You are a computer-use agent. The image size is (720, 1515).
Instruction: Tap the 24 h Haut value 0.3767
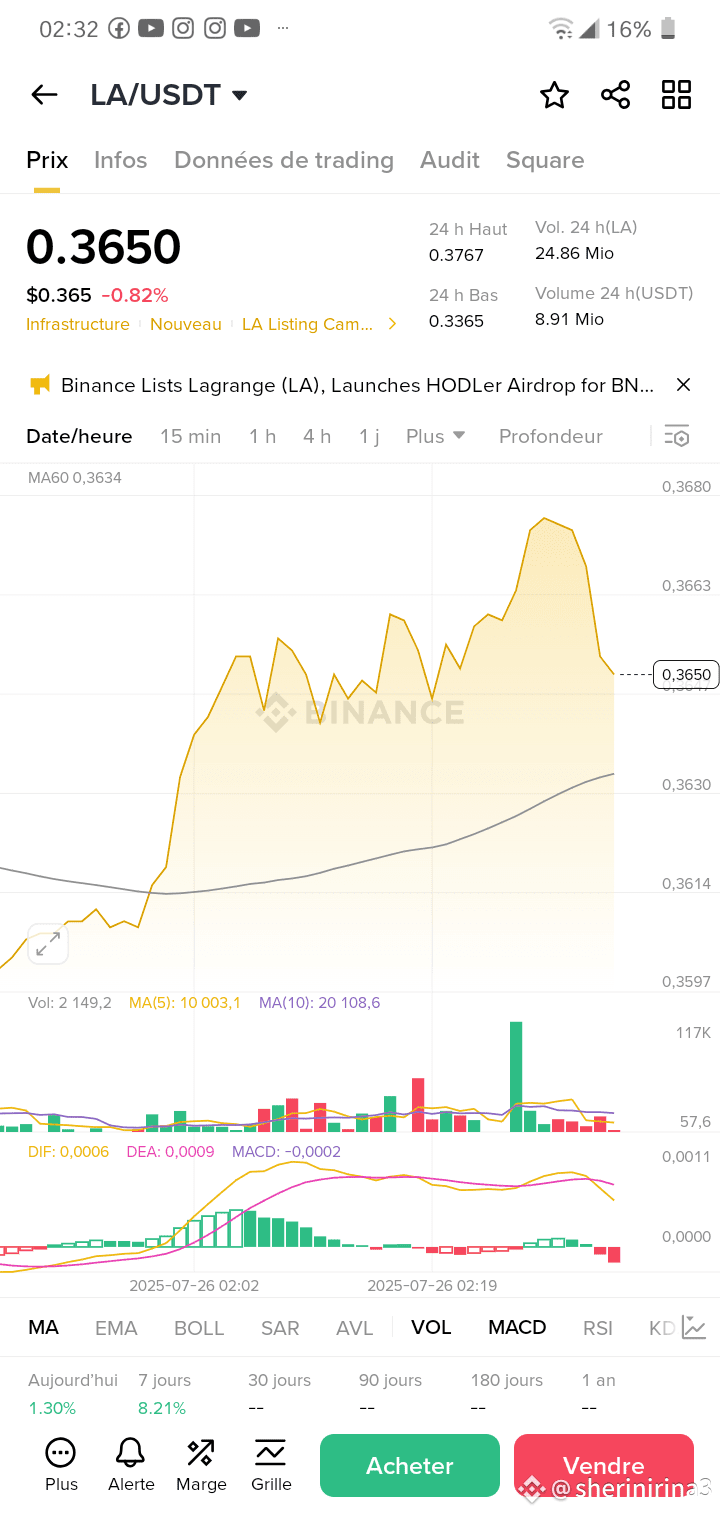click(x=456, y=255)
